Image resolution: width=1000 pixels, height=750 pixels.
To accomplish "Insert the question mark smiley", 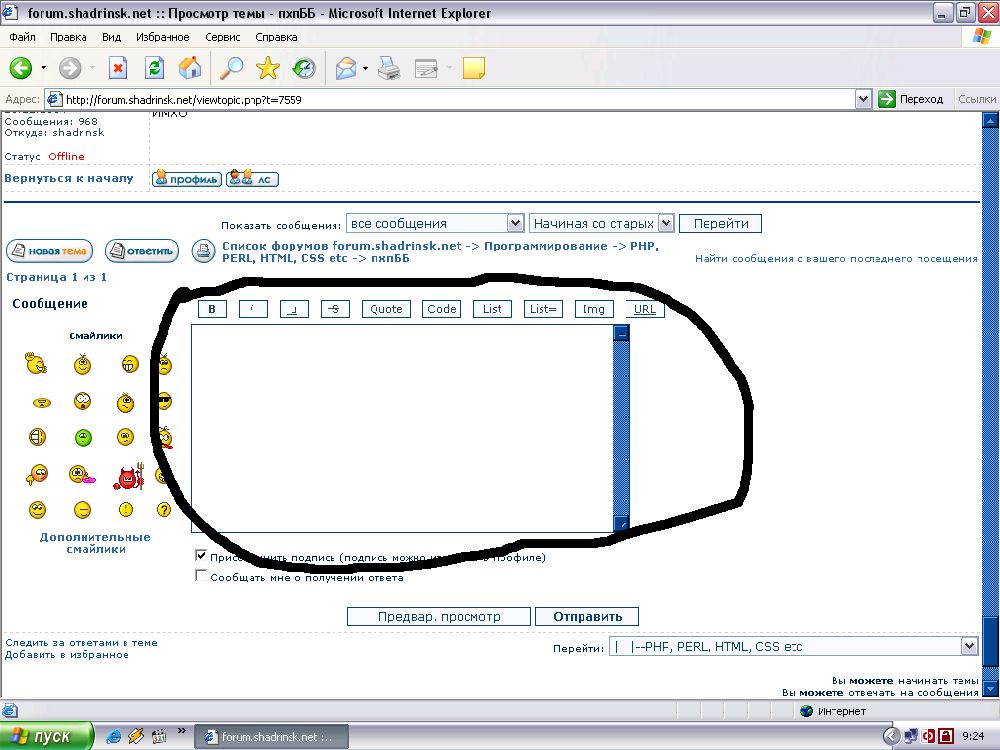I will click(164, 510).
